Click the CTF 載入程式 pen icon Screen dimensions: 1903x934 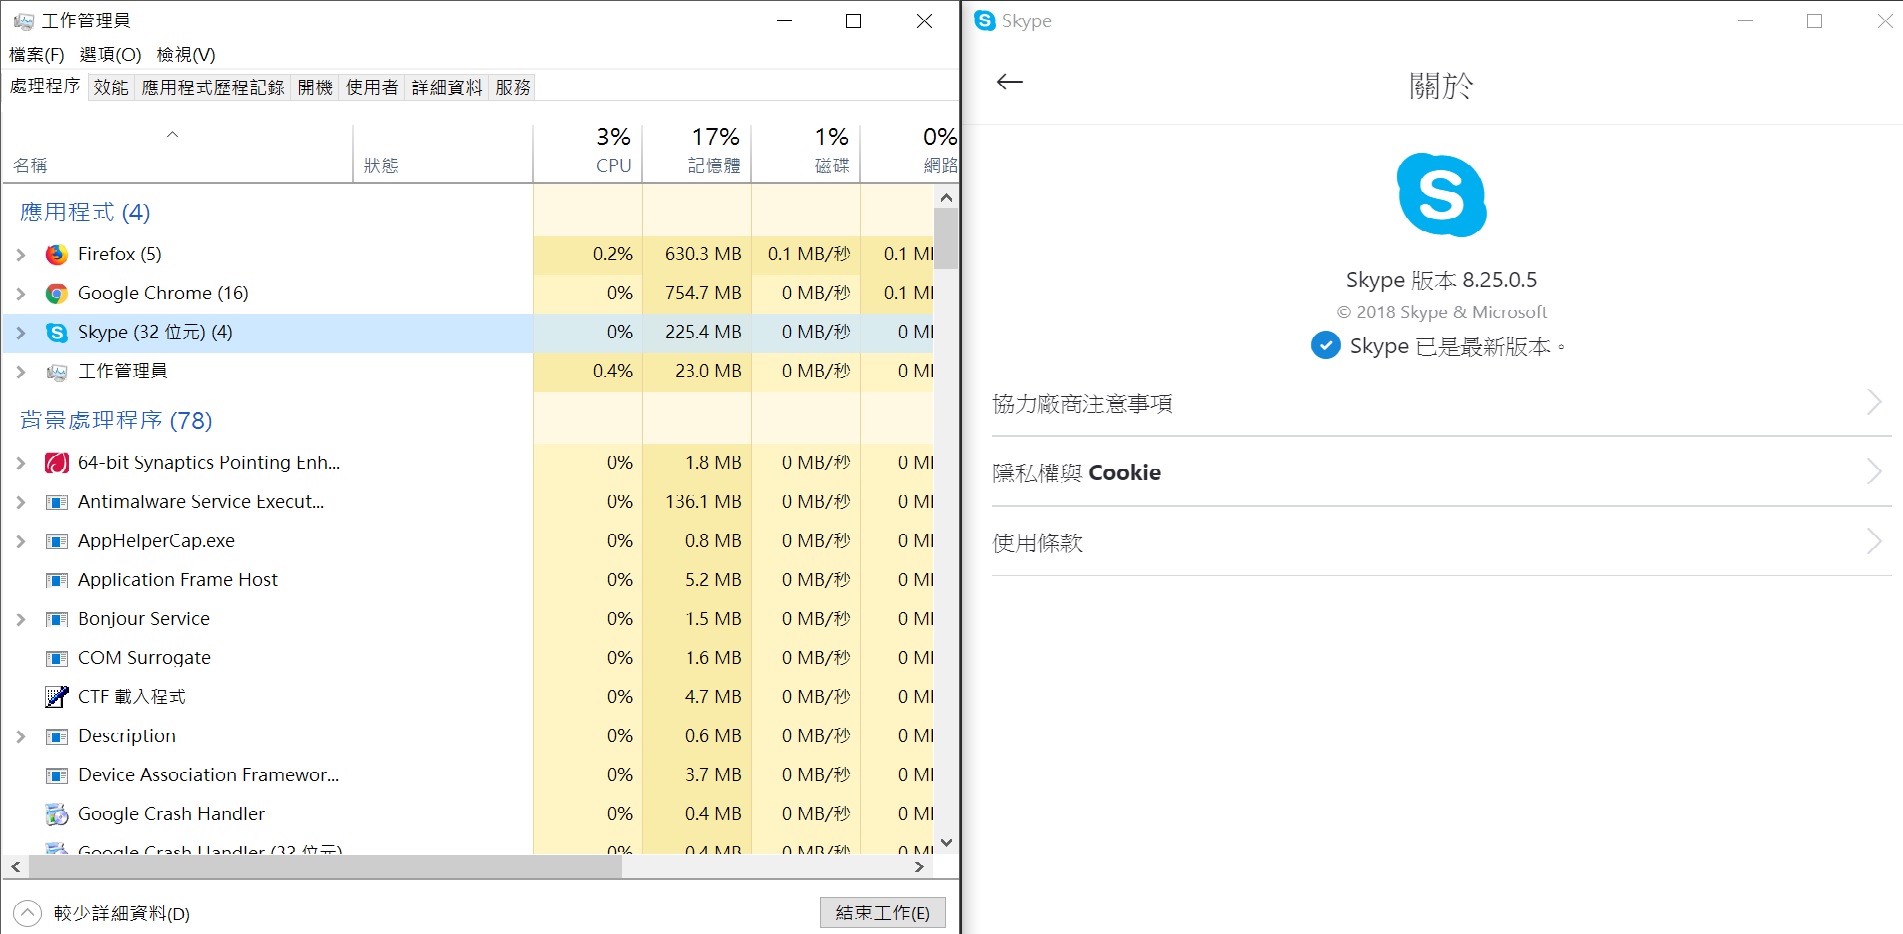(x=57, y=697)
